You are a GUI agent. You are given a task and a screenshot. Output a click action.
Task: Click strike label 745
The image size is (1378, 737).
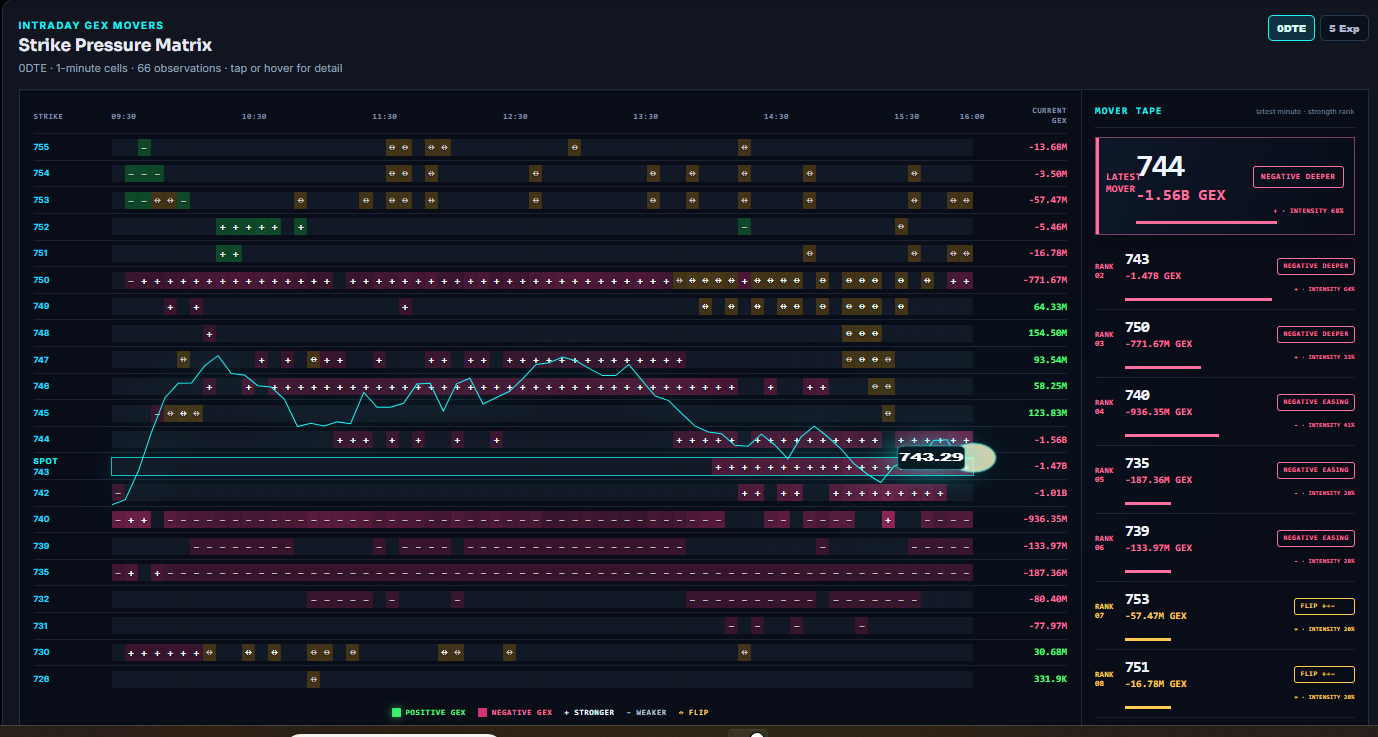[x=41, y=413]
